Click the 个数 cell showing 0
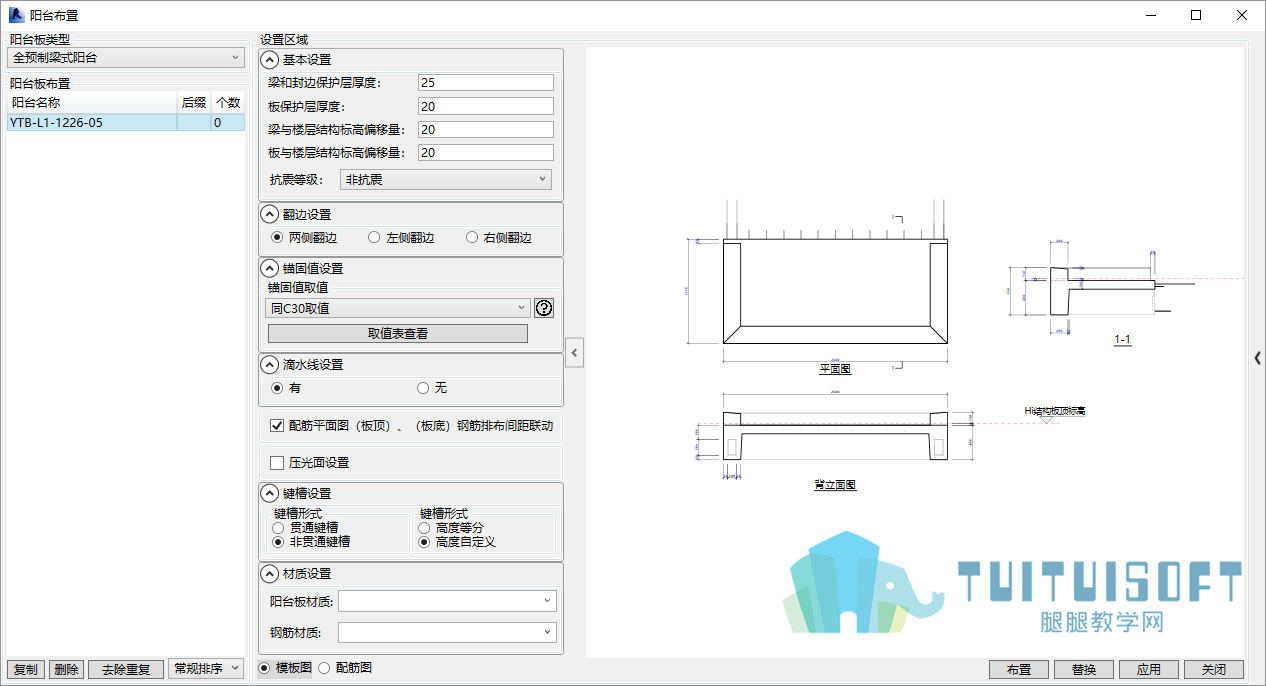The height and width of the screenshot is (686, 1266). click(228, 123)
